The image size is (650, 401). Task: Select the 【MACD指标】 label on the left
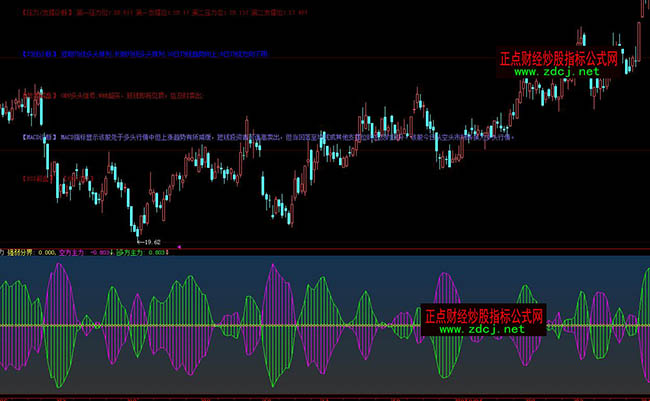39,135
